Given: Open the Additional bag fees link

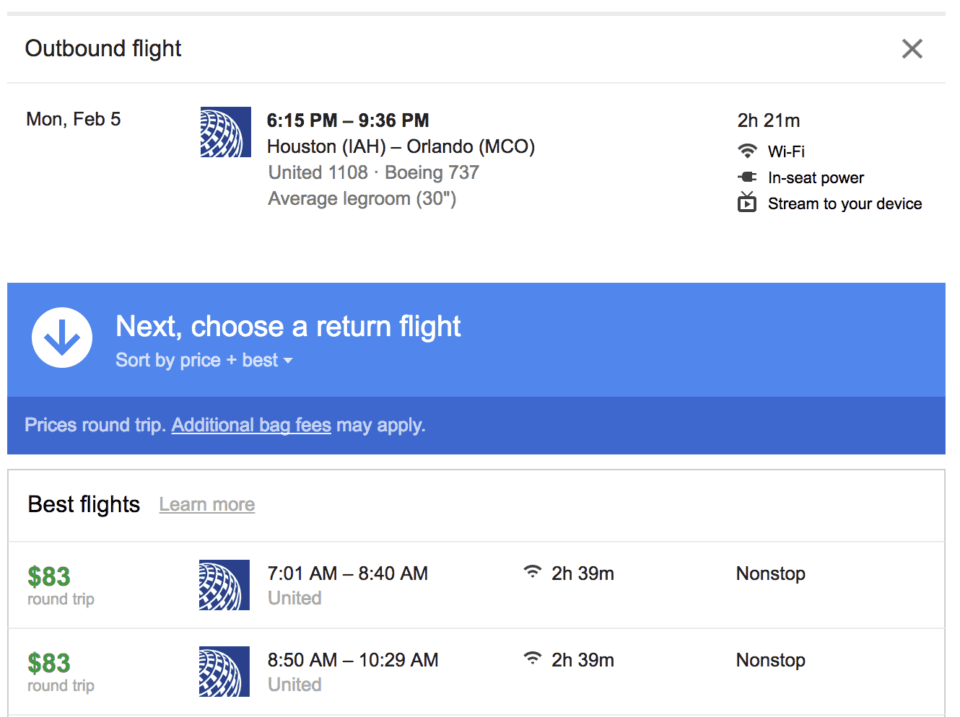Looking at the screenshot, I should coord(251,425).
